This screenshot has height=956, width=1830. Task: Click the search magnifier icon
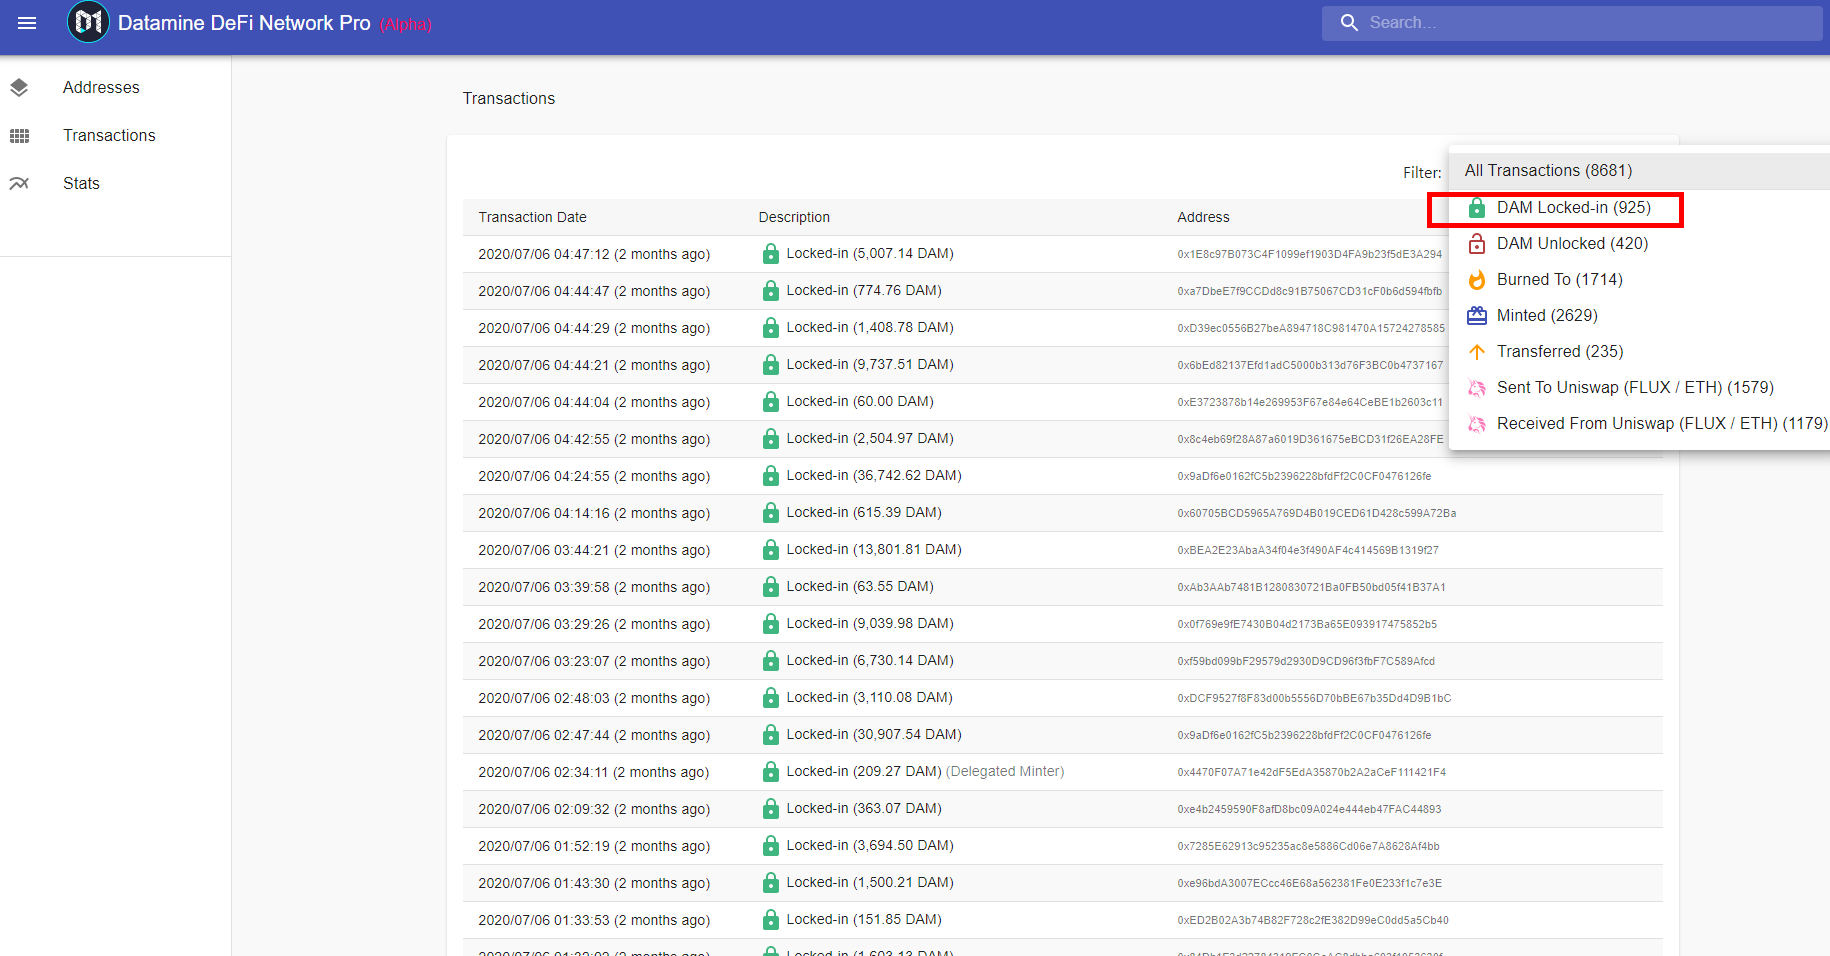coord(1349,23)
